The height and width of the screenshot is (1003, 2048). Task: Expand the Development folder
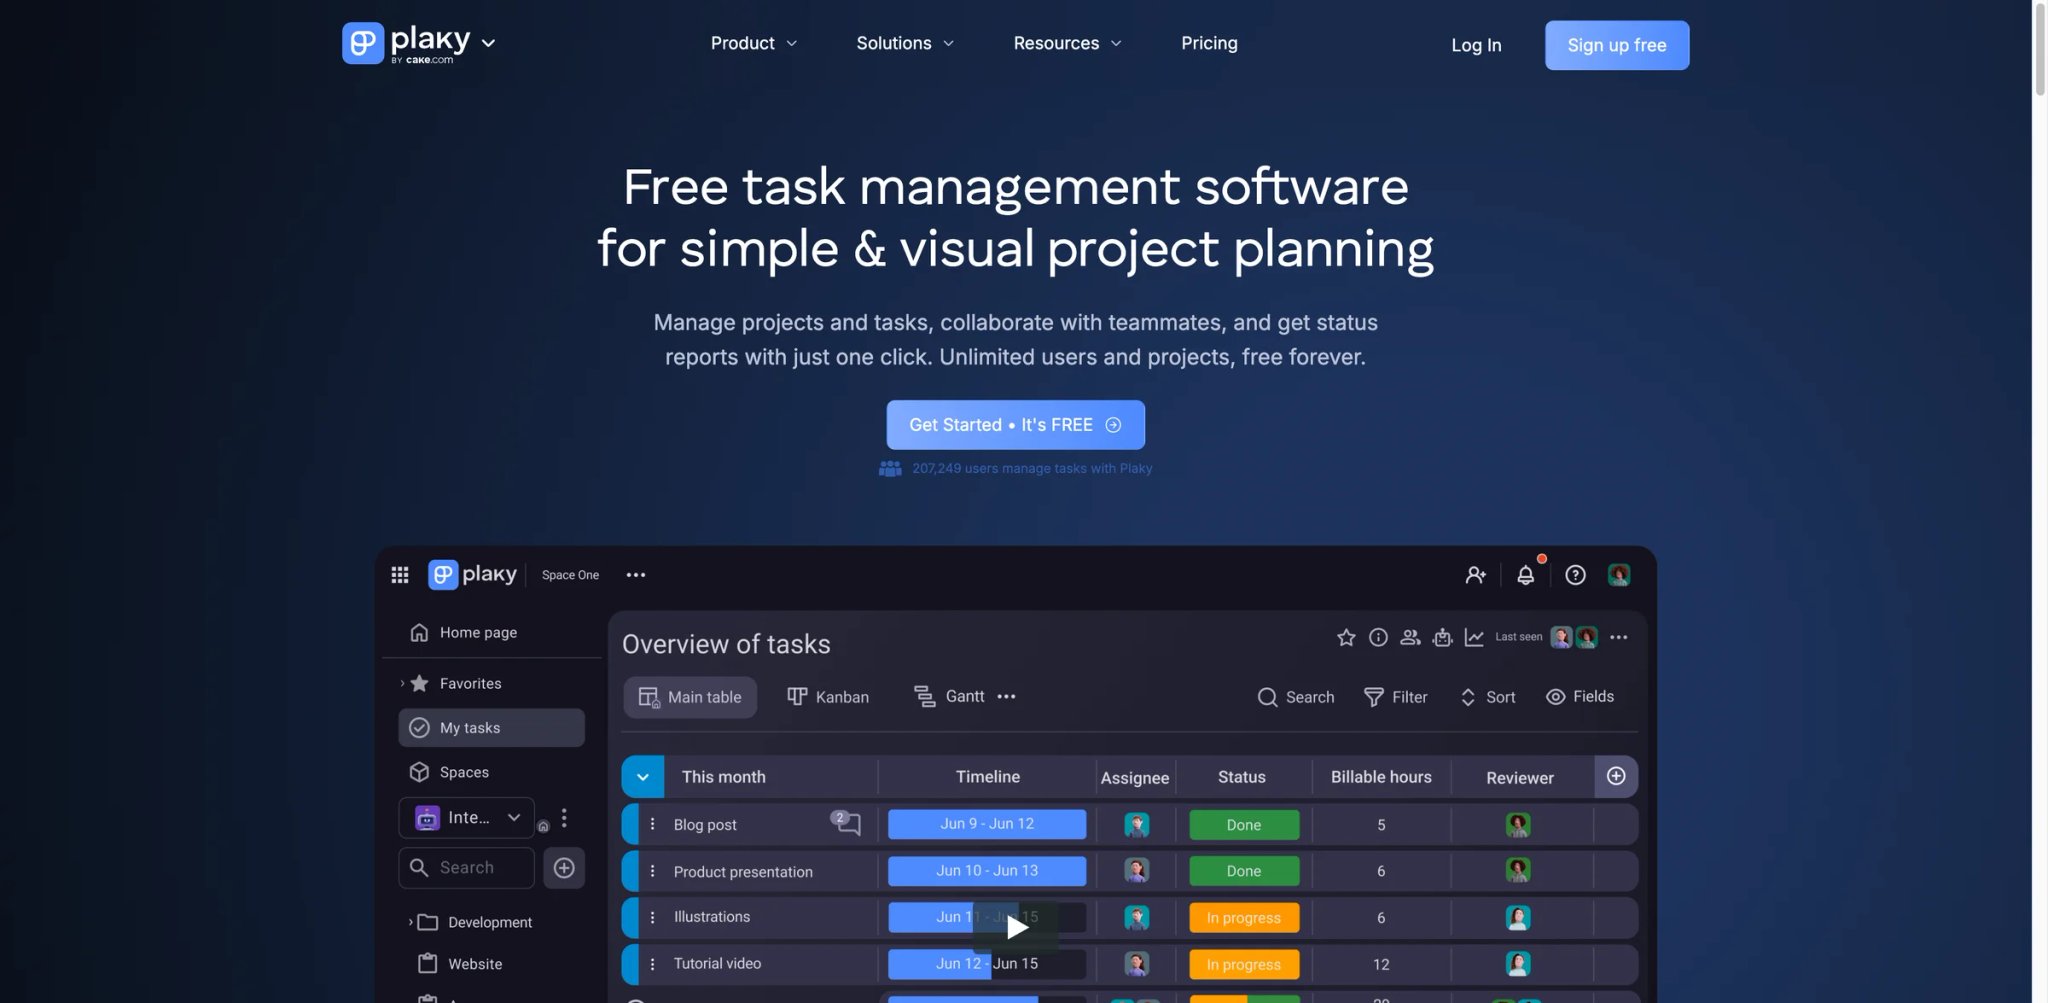coord(411,922)
